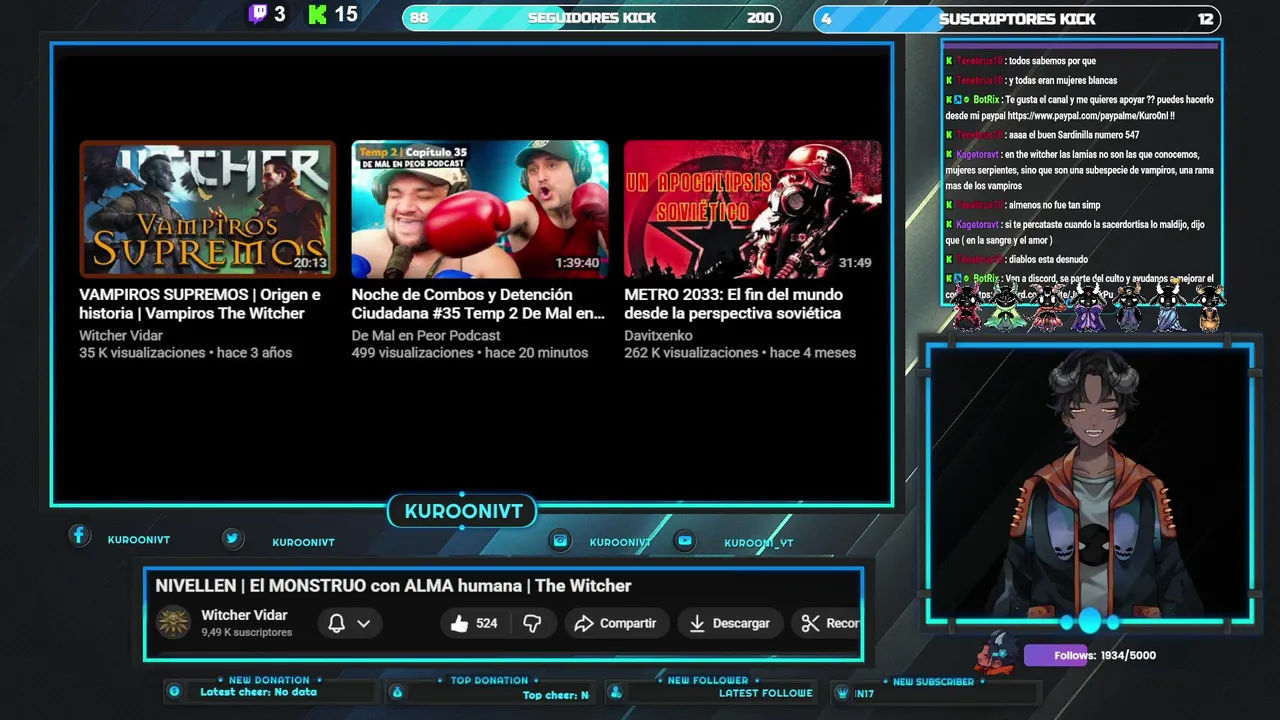Click the Twitter bird icon
Viewport: 1280px width, 720px height.
[232, 538]
